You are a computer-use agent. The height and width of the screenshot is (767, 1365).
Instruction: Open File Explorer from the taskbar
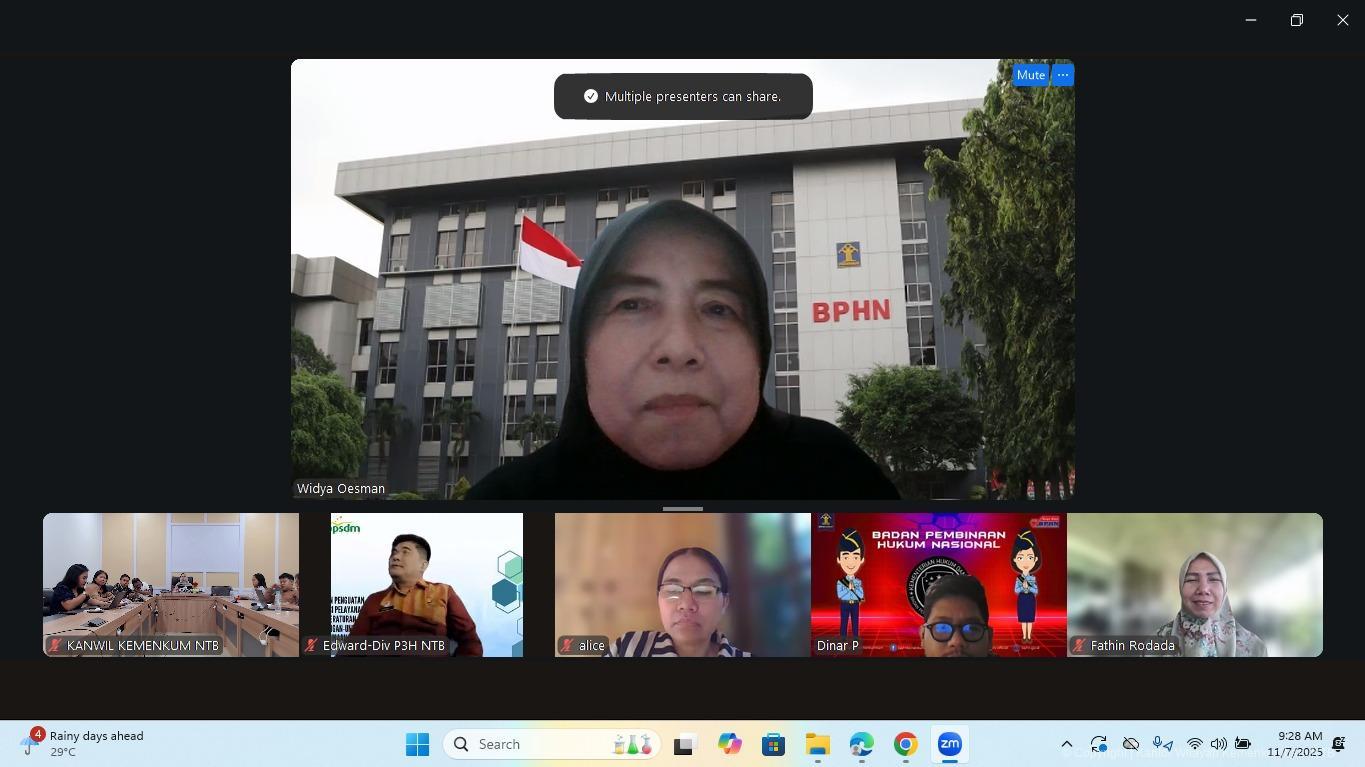click(817, 744)
